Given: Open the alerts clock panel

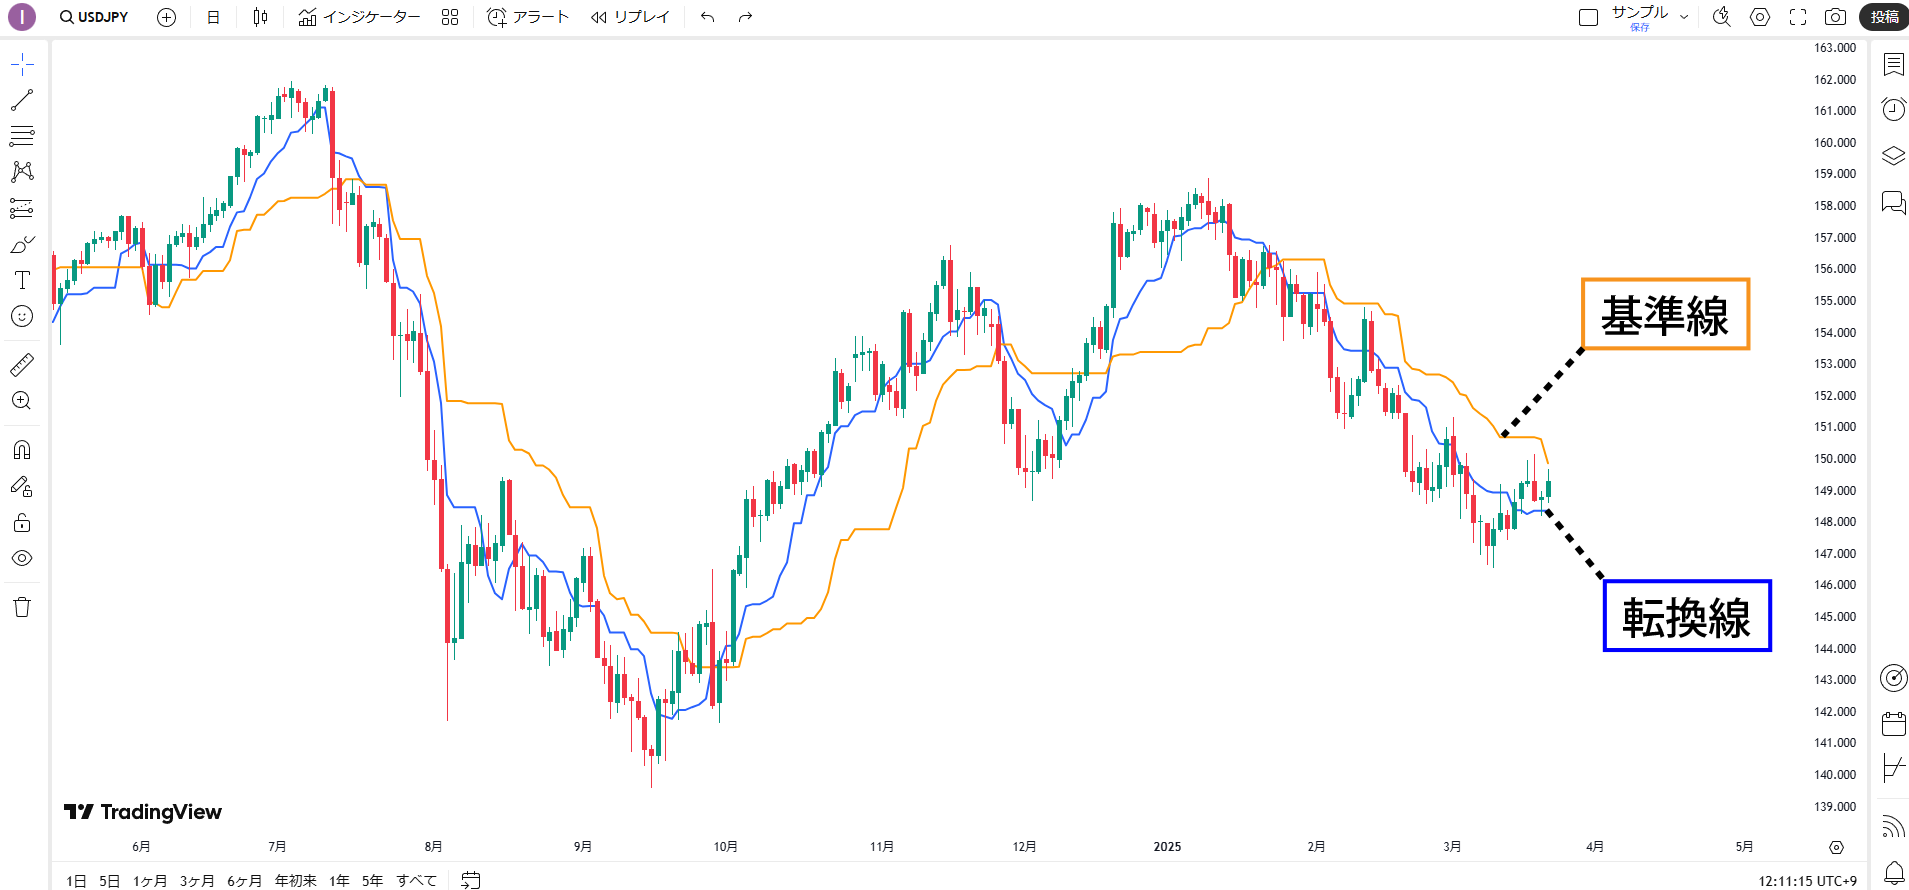Looking at the screenshot, I should pyautogui.click(x=1893, y=109).
